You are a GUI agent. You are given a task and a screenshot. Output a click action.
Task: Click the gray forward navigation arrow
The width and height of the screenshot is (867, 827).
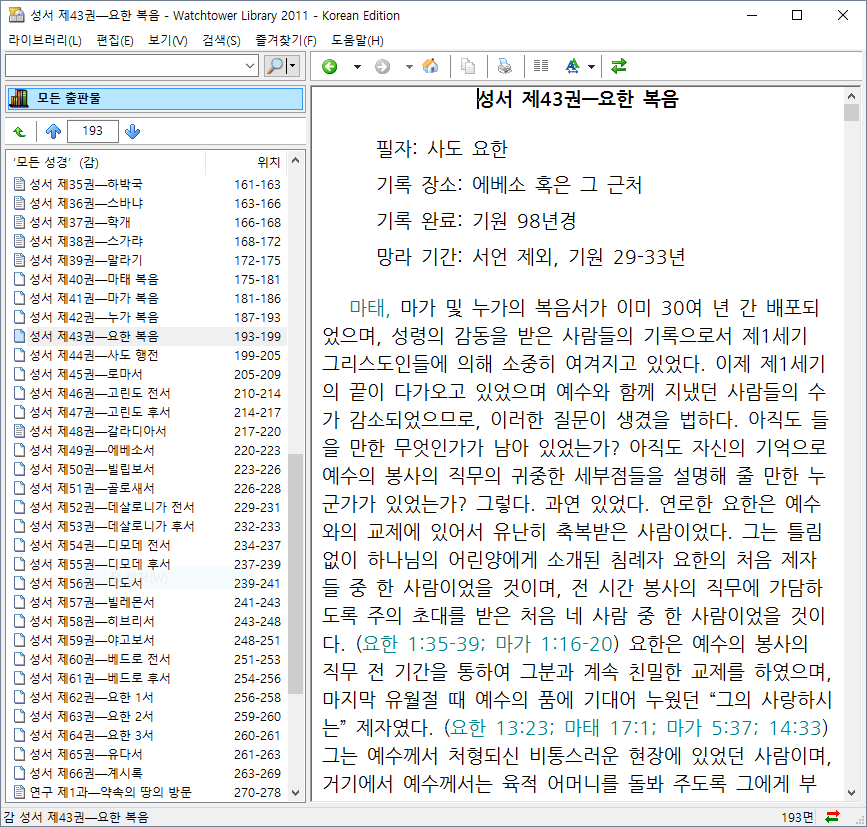(x=382, y=67)
